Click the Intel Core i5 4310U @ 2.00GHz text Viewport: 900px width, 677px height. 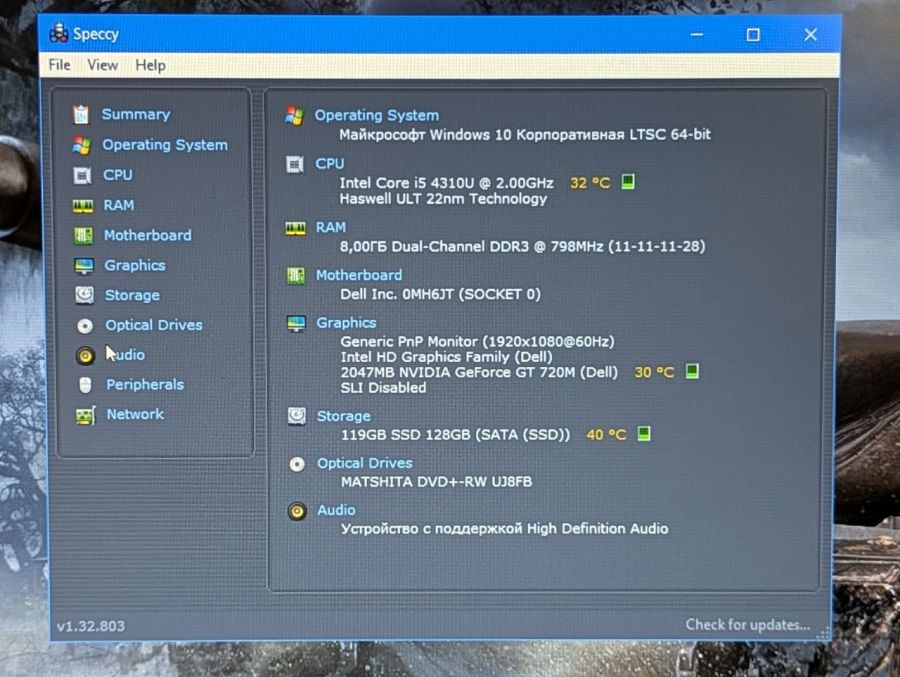(x=447, y=183)
